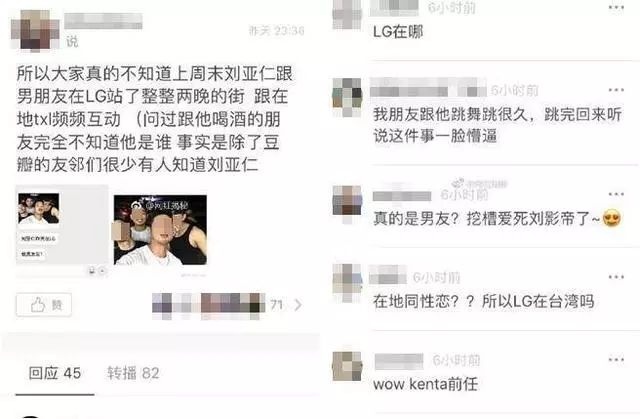View the avatar of the 真的是男友 commenter
The height and width of the screenshot is (419, 640).
[x=347, y=203]
